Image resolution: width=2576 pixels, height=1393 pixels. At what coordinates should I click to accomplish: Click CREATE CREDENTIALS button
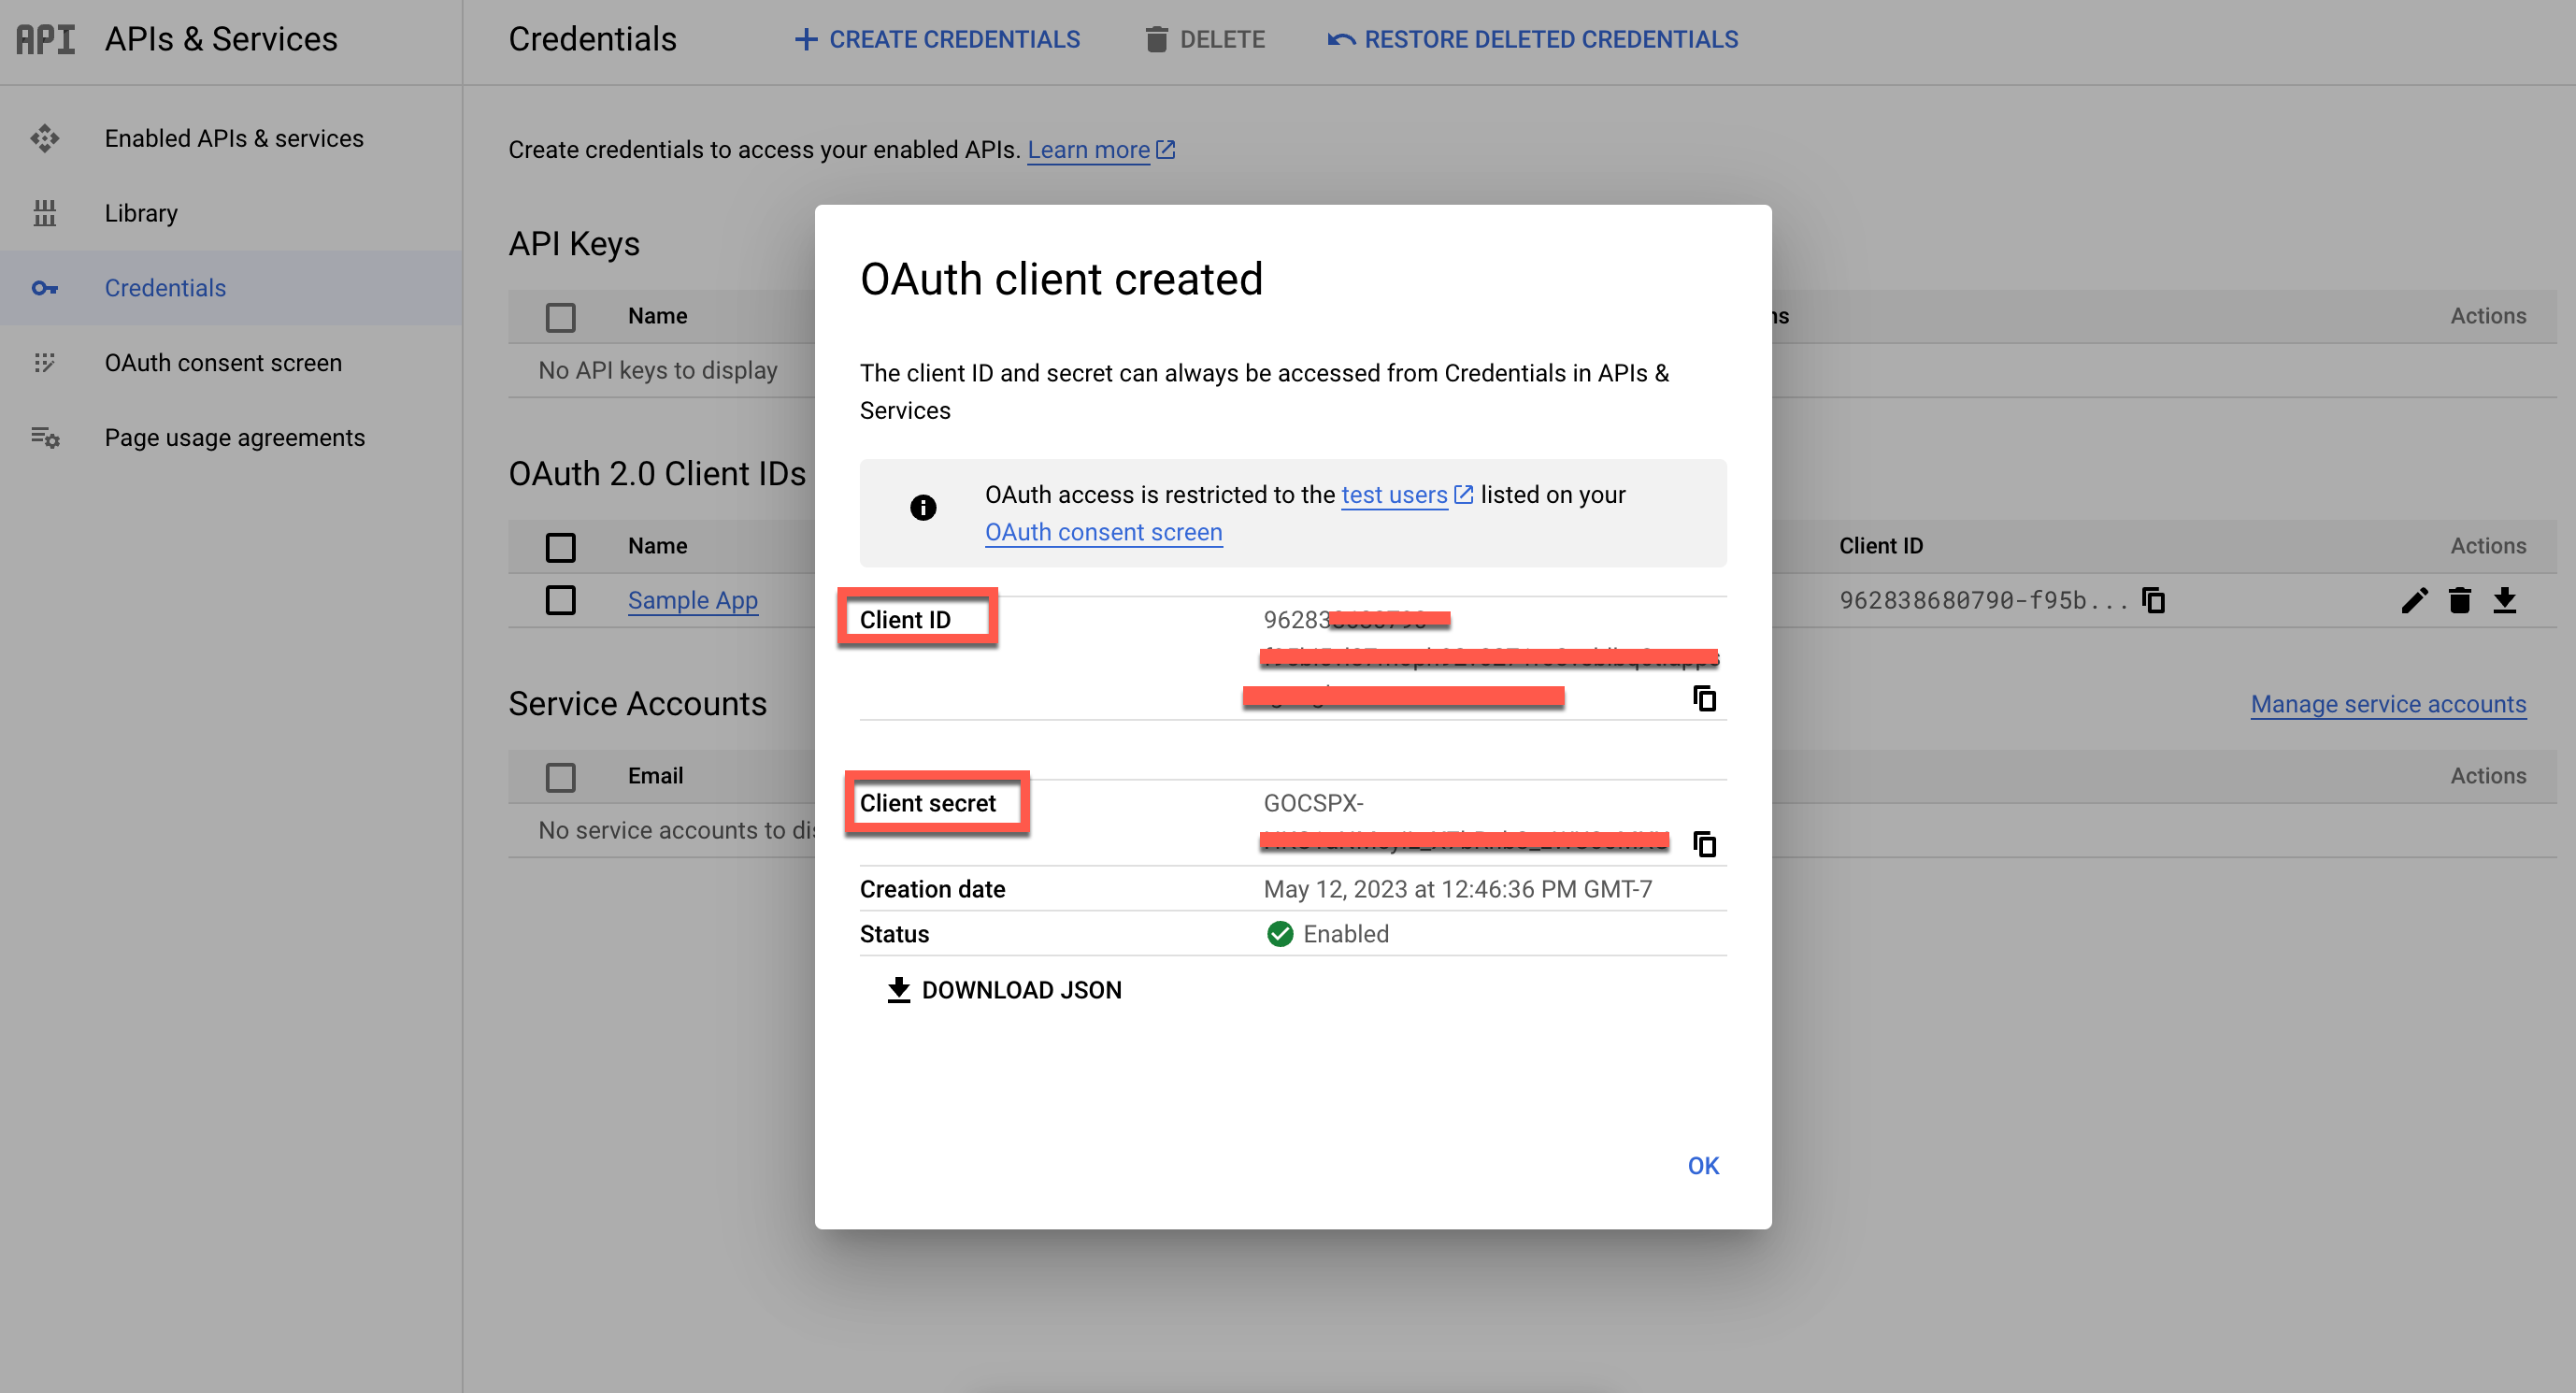pyautogui.click(x=937, y=39)
